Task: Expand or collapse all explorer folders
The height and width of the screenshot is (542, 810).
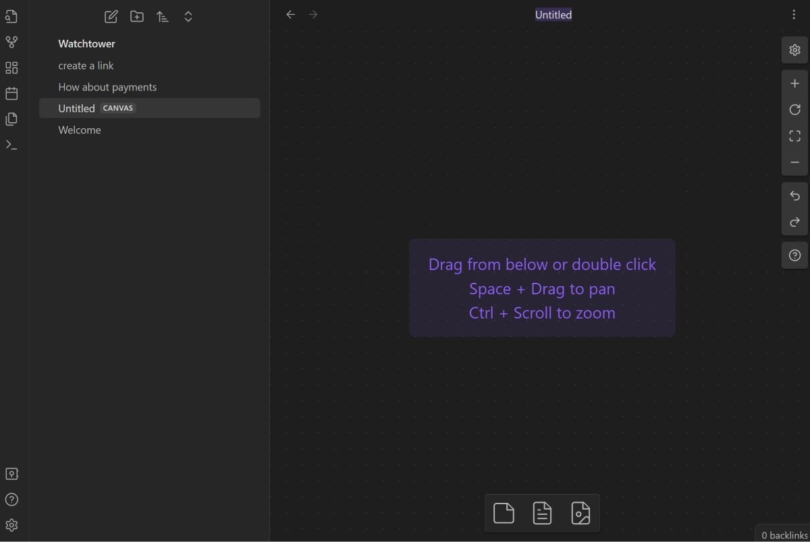Action: click(188, 16)
